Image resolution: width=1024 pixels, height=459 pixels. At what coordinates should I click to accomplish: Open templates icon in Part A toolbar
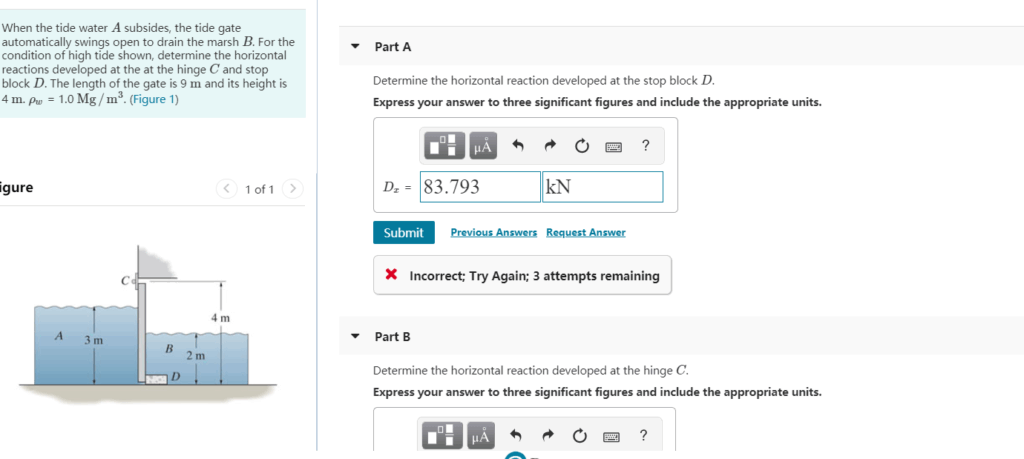(446, 146)
